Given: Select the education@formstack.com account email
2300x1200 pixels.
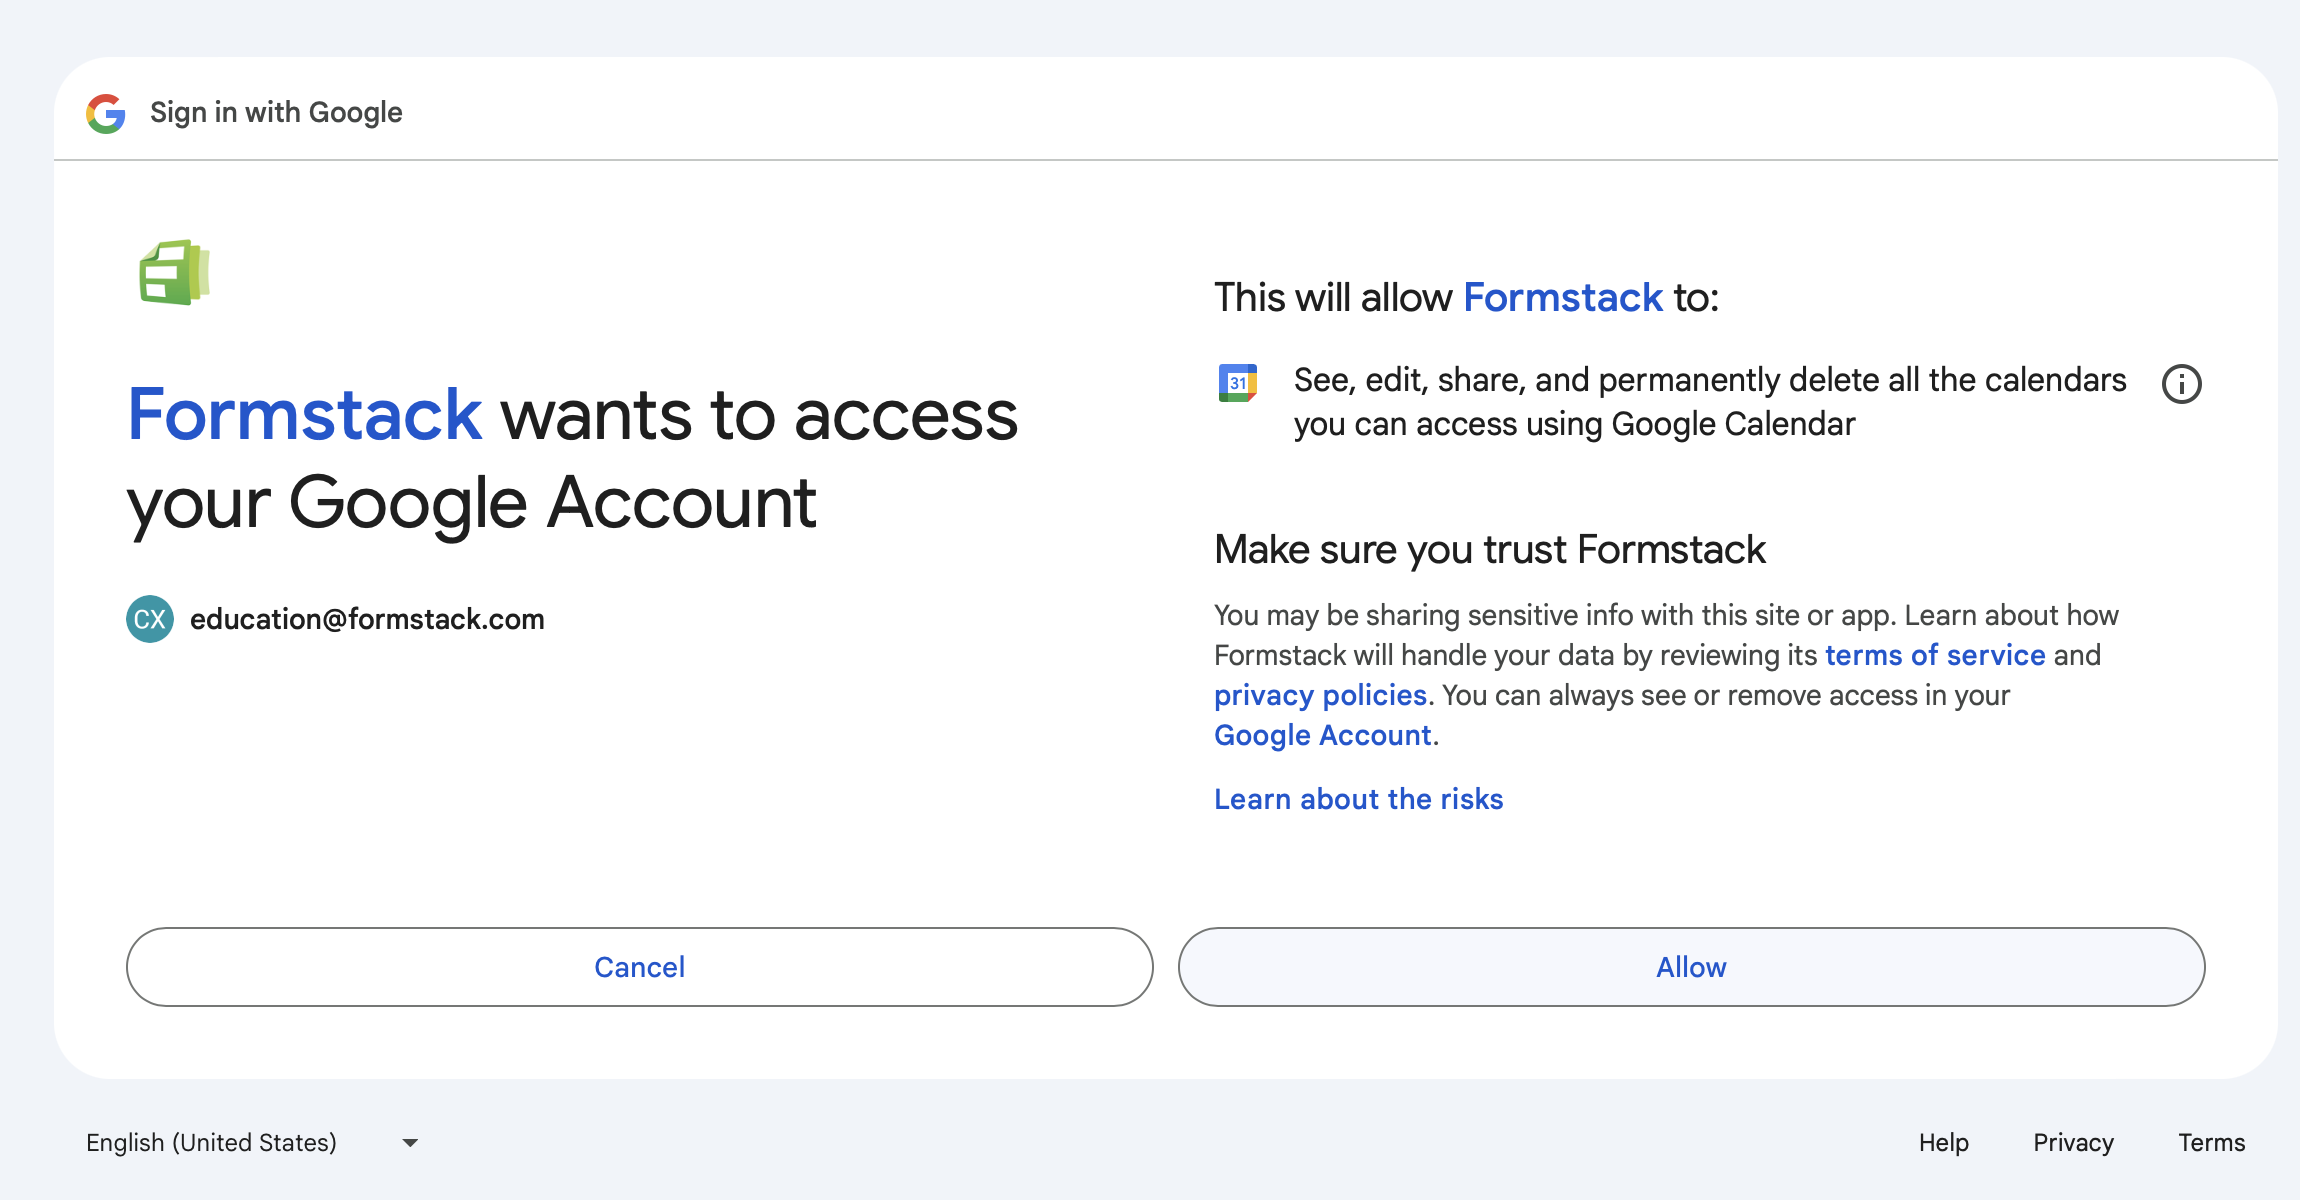Looking at the screenshot, I should pos(367,619).
